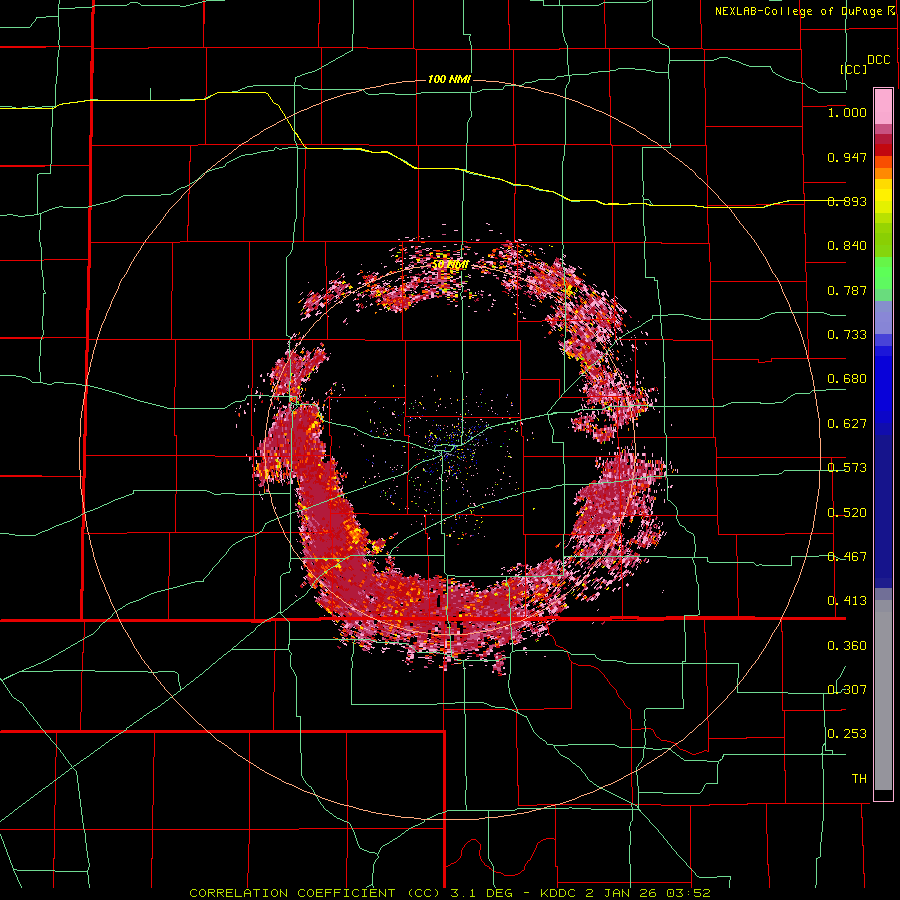Click the 100 NMI range ring label

449,79
